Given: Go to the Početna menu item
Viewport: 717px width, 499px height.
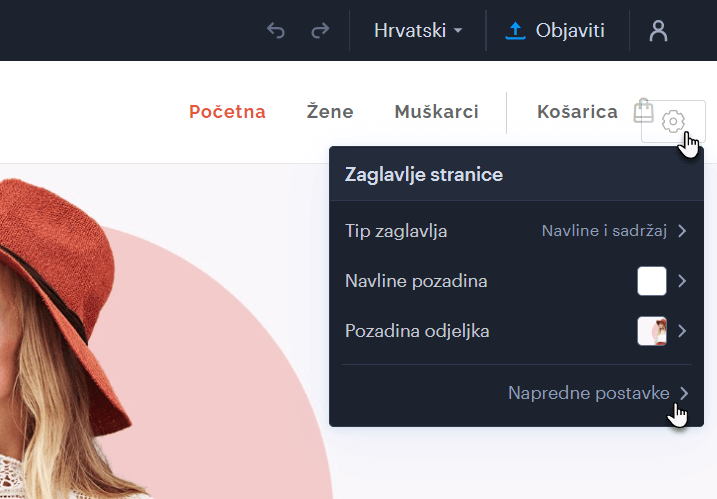Looking at the screenshot, I should pyautogui.click(x=227, y=112).
